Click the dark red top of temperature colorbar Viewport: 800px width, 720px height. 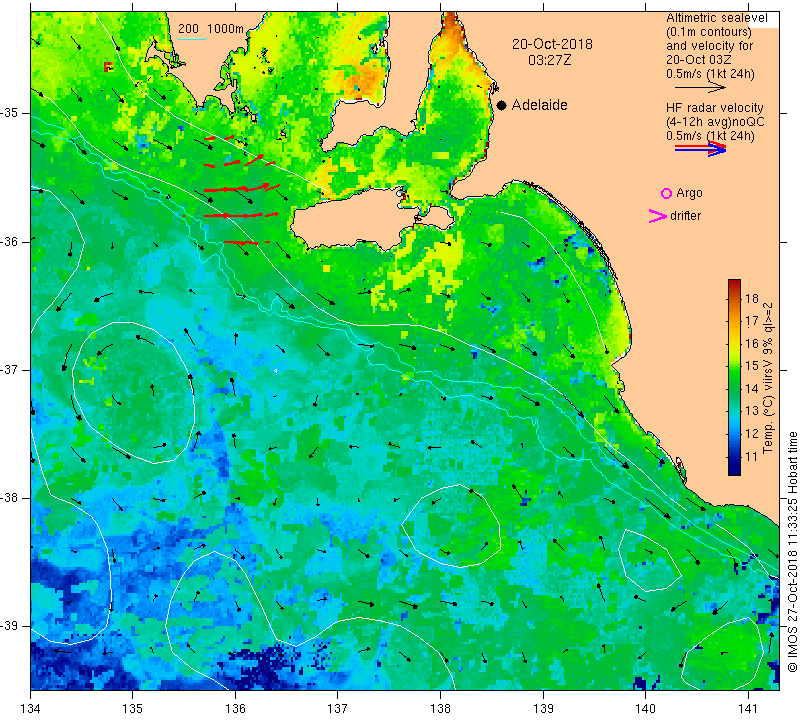point(734,283)
